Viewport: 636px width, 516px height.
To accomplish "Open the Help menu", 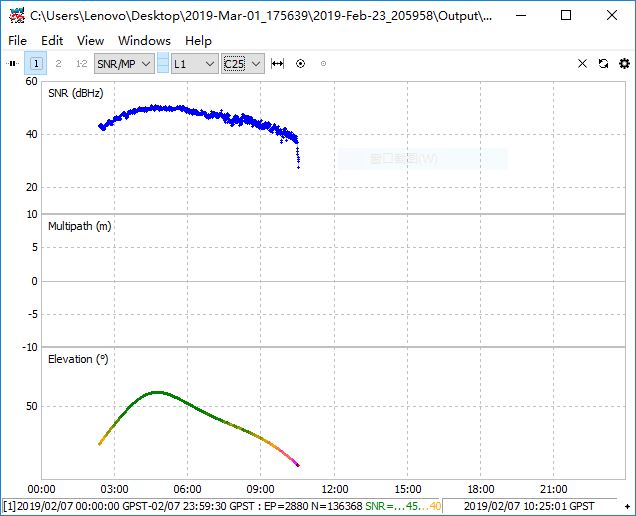I will click(198, 41).
